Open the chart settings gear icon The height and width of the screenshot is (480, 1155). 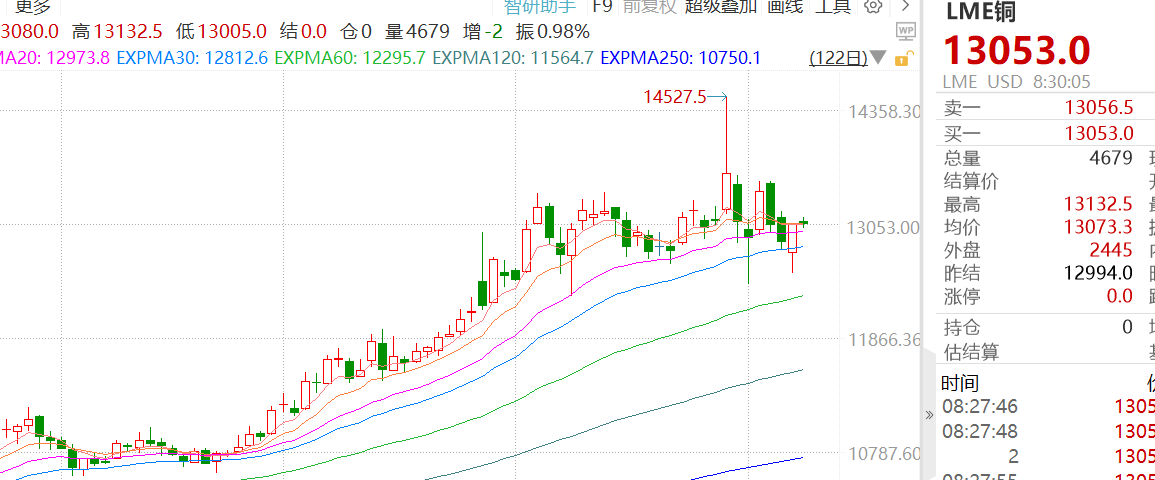[x=874, y=6]
